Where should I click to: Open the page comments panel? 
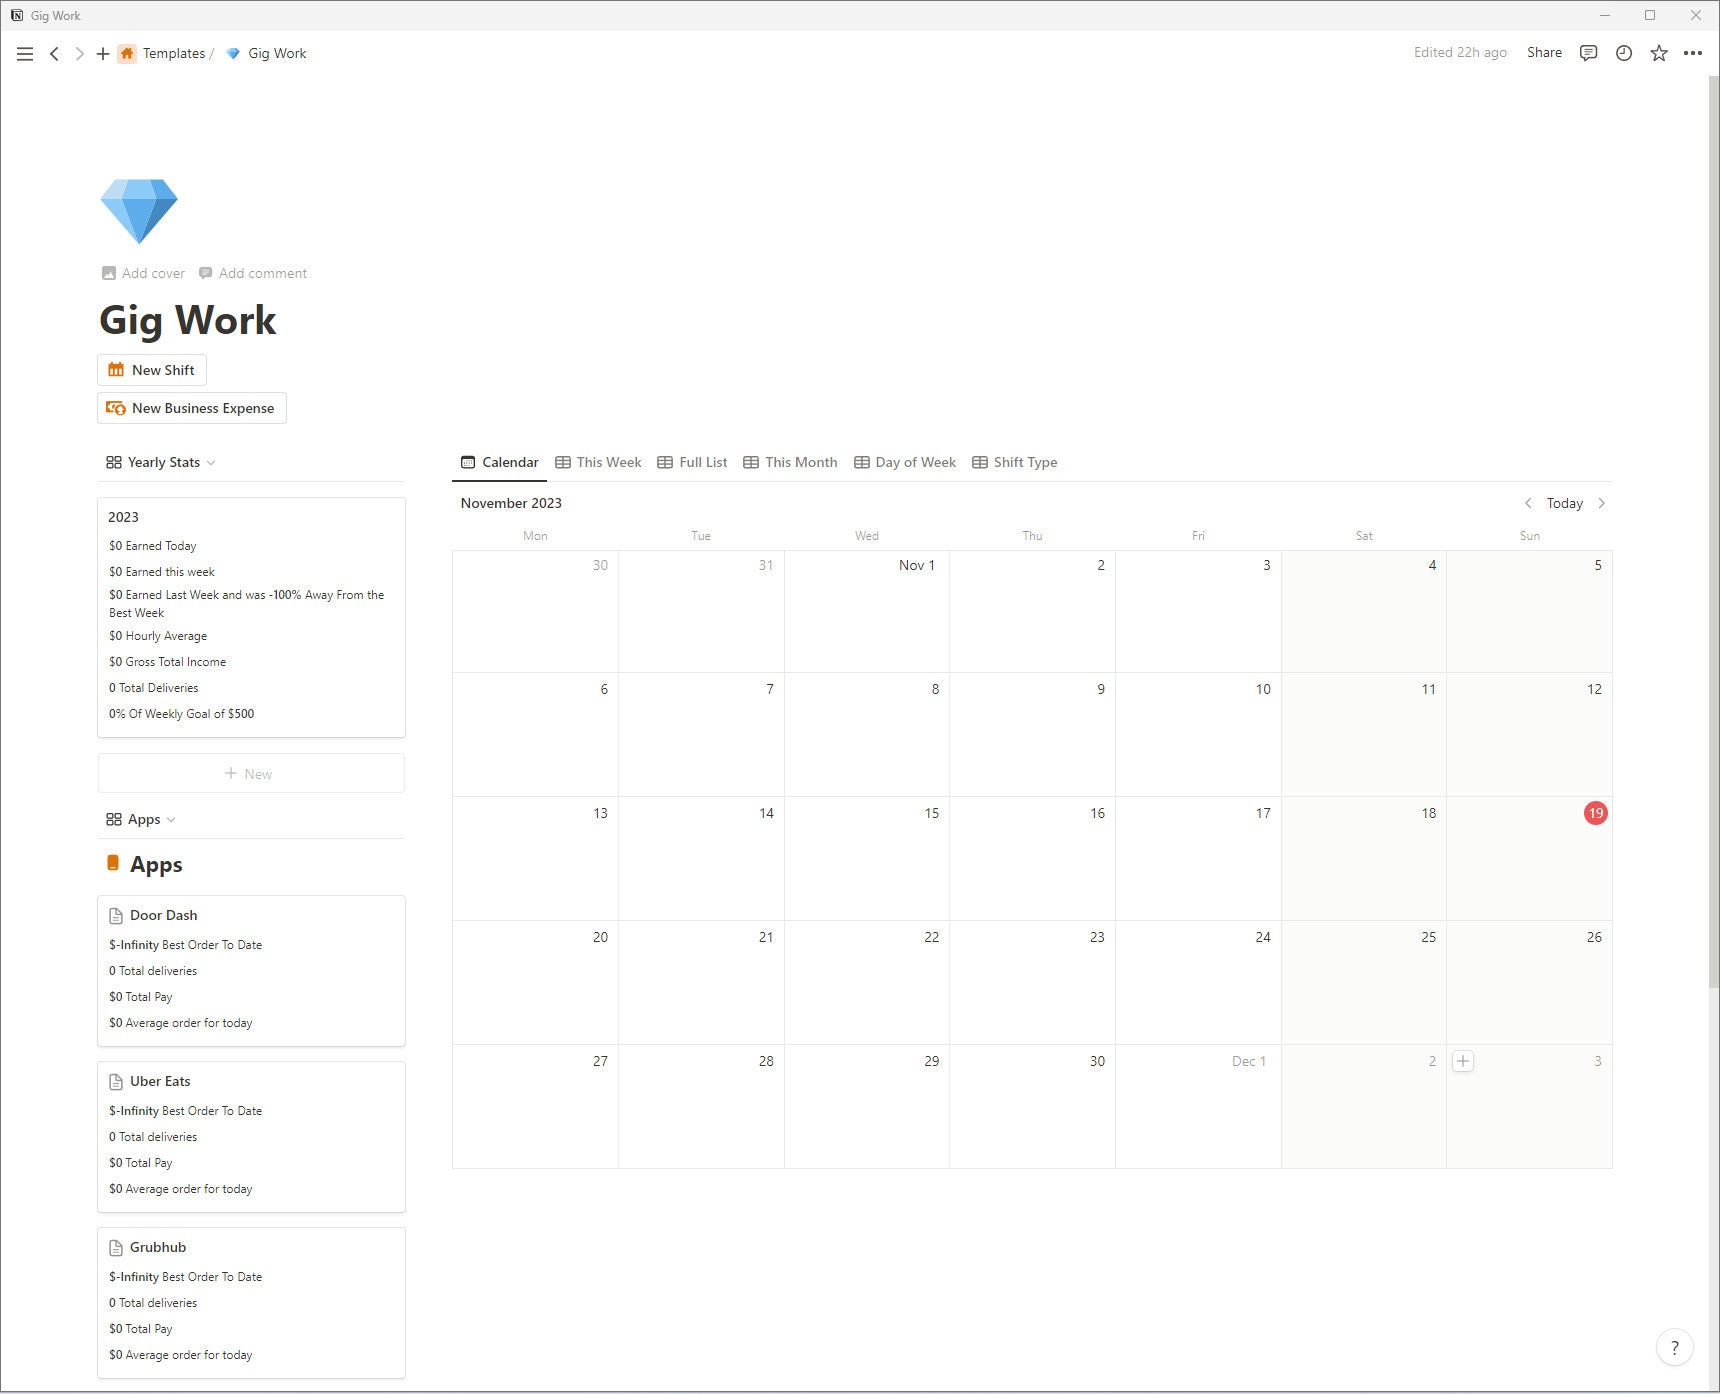click(x=1587, y=53)
